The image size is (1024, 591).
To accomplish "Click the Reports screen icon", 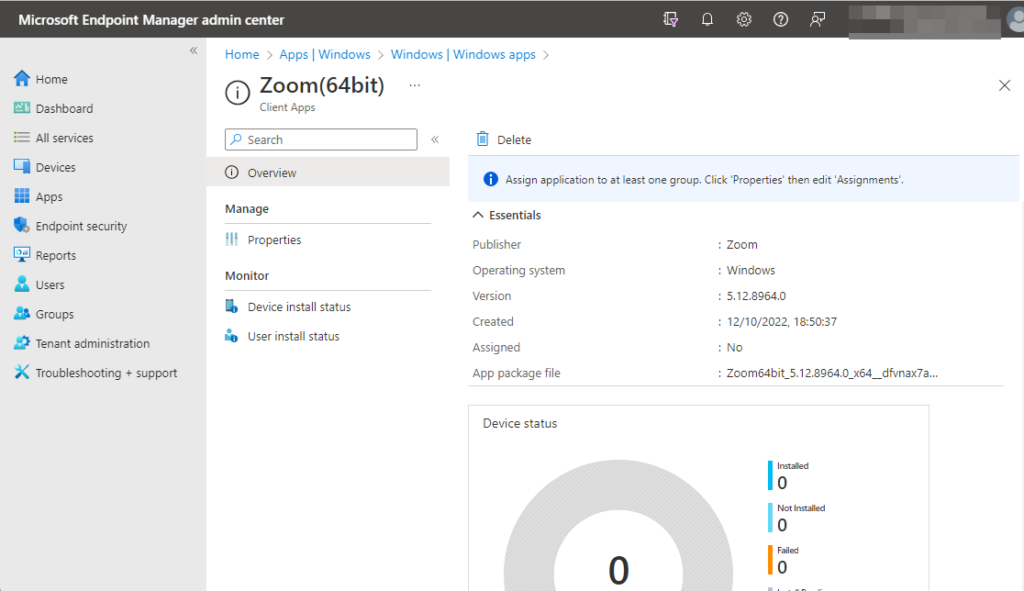I will tap(22, 255).
